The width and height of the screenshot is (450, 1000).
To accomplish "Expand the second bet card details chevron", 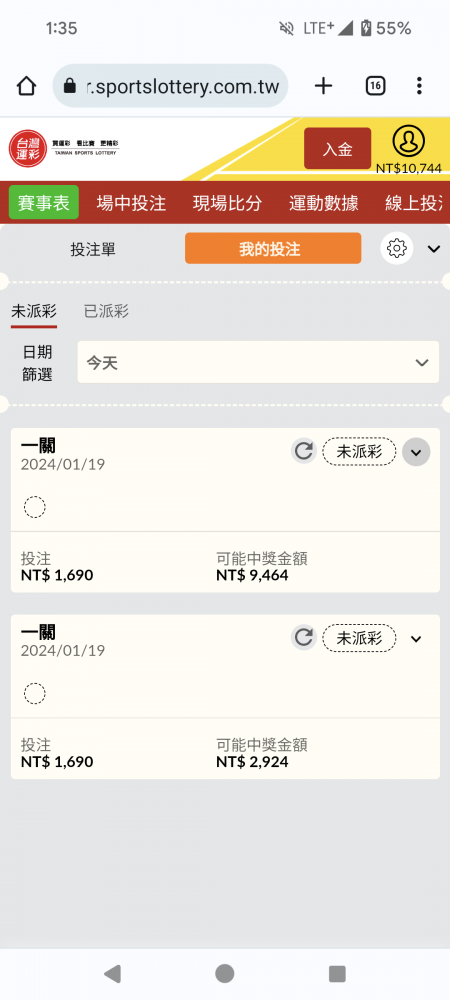I will click(416, 638).
